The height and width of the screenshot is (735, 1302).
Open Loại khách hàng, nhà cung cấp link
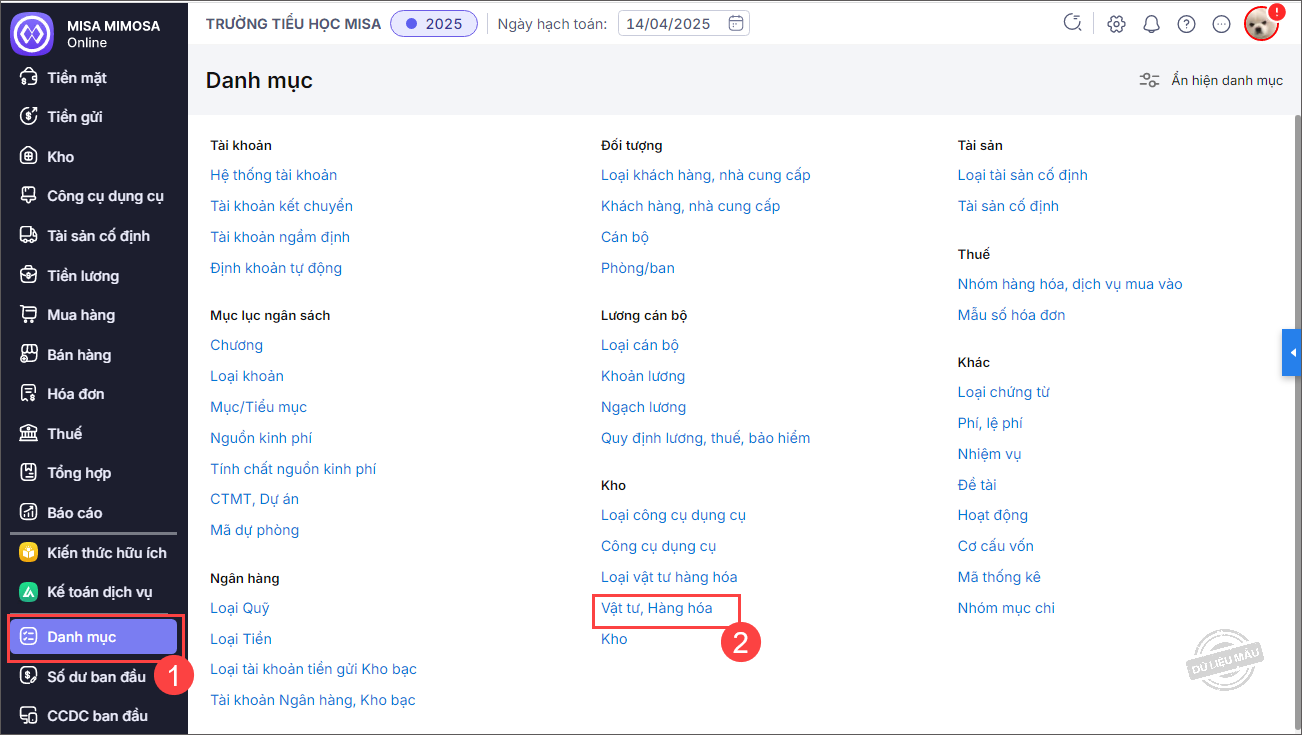click(706, 175)
